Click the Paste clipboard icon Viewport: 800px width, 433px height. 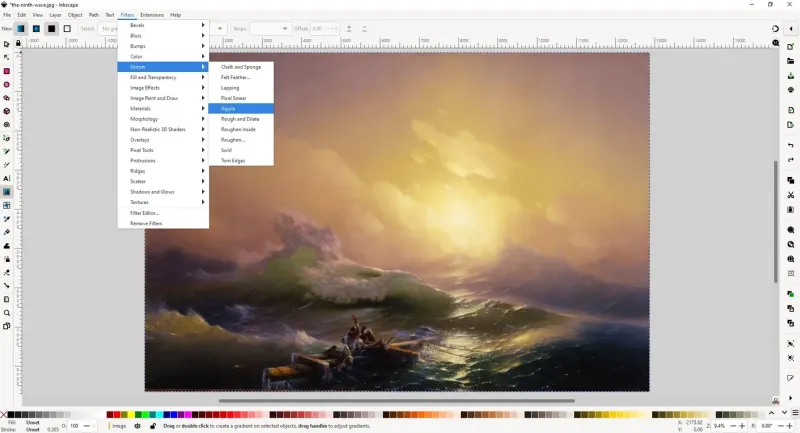pyautogui.click(x=791, y=210)
